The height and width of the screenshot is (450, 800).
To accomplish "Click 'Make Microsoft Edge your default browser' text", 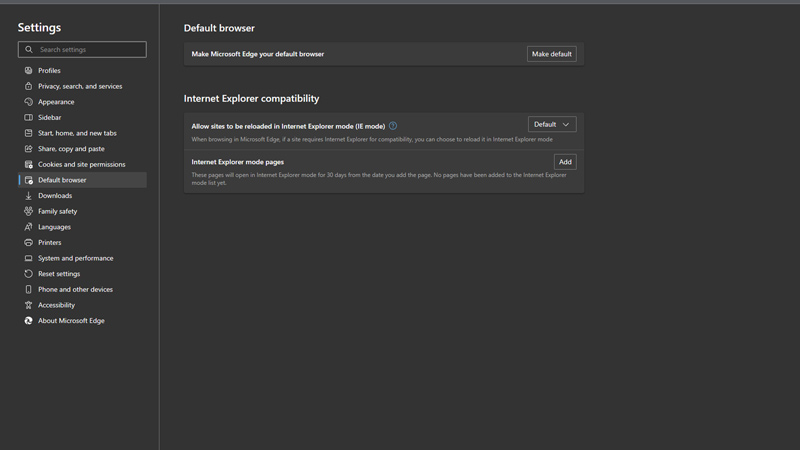I will point(258,54).
